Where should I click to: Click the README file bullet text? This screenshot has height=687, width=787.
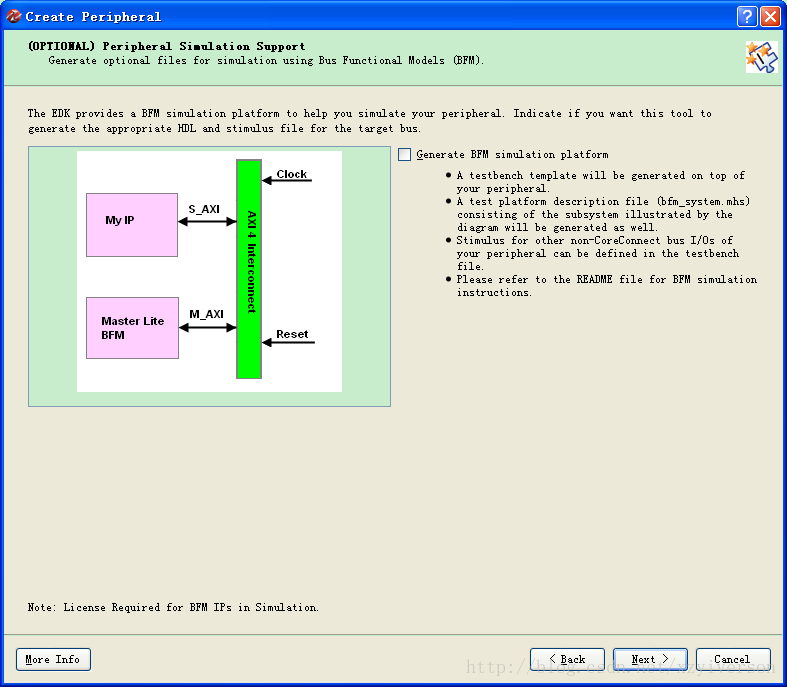click(606, 286)
